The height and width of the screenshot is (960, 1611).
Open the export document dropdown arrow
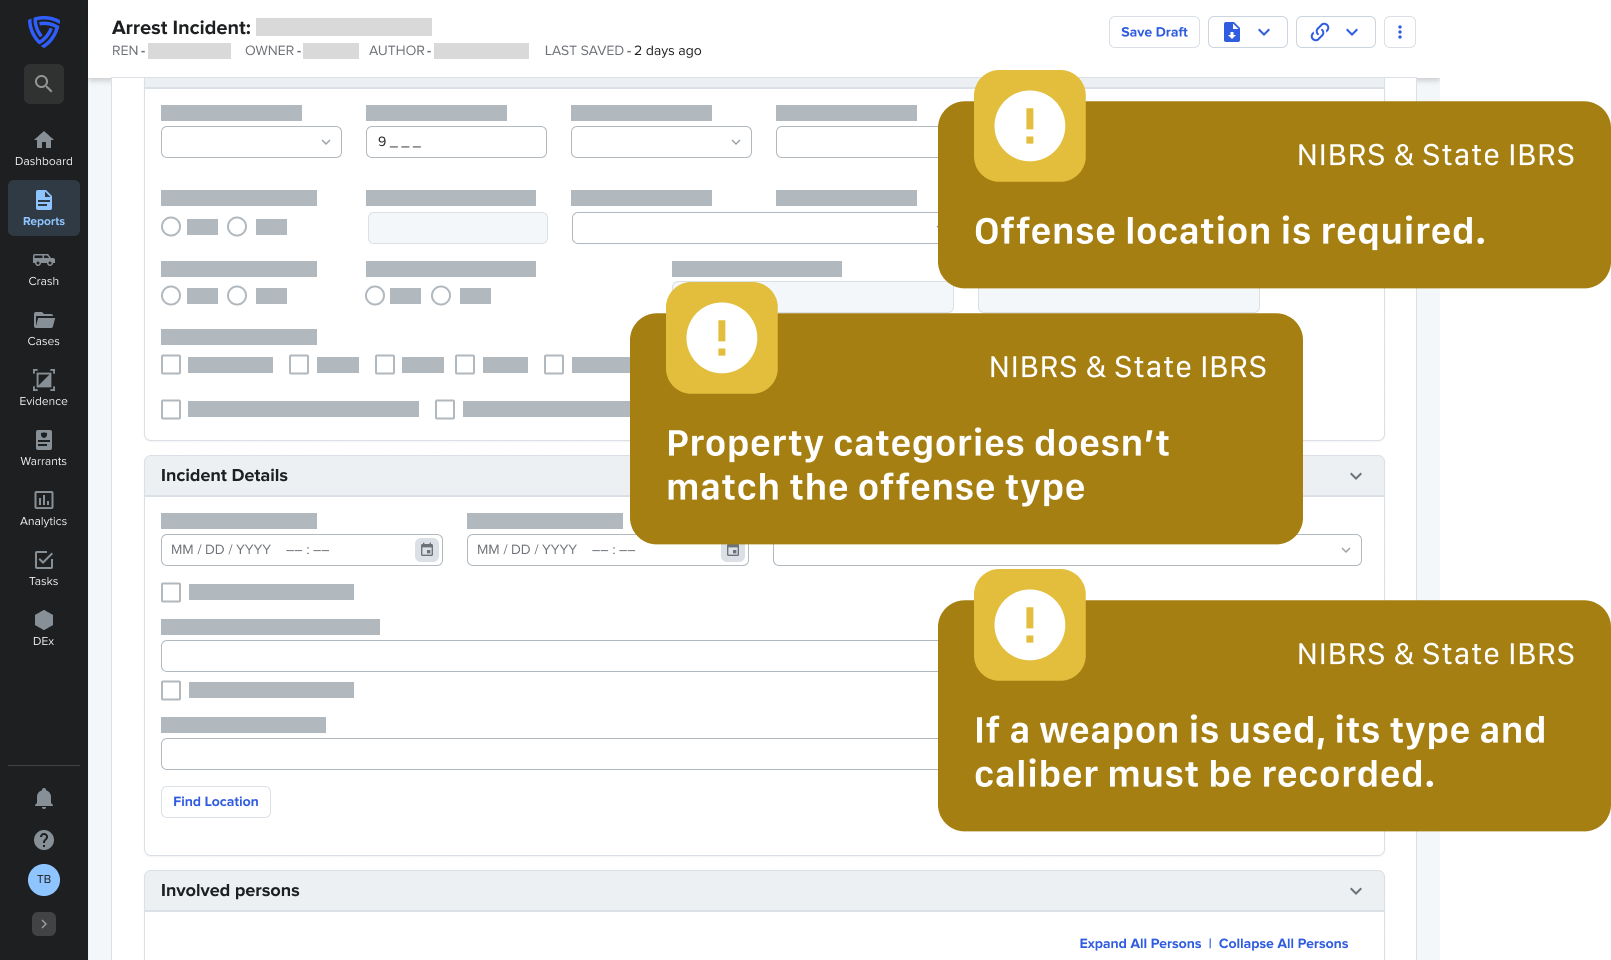click(x=1264, y=32)
